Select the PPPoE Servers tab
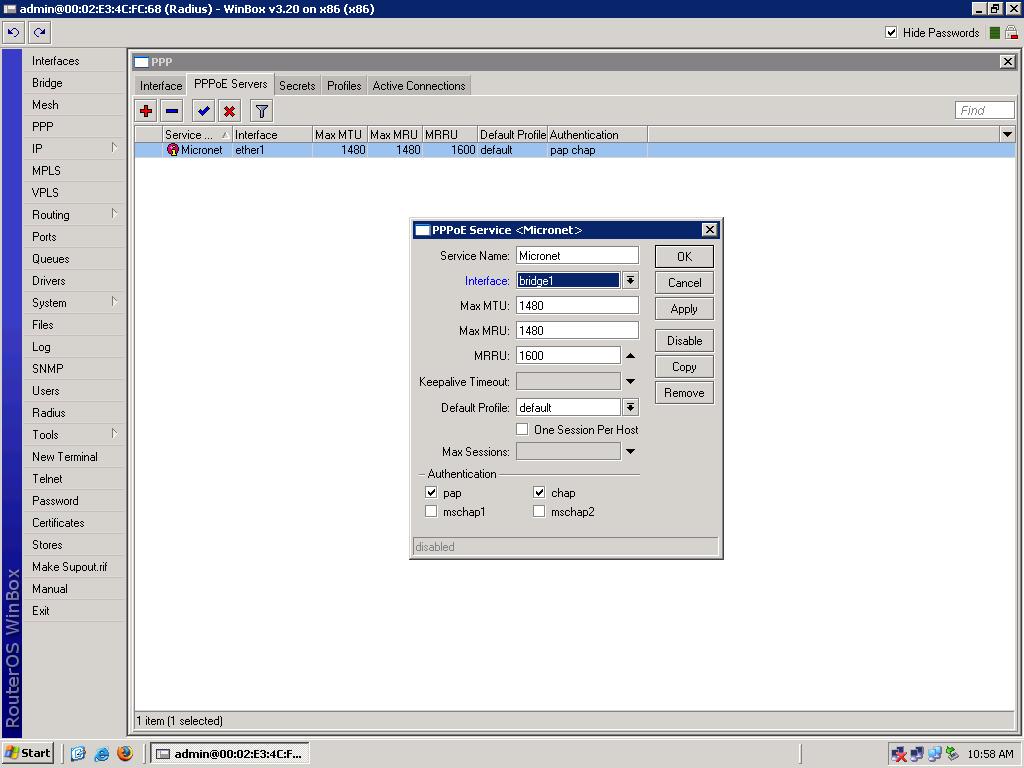 pyautogui.click(x=231, y=84)
